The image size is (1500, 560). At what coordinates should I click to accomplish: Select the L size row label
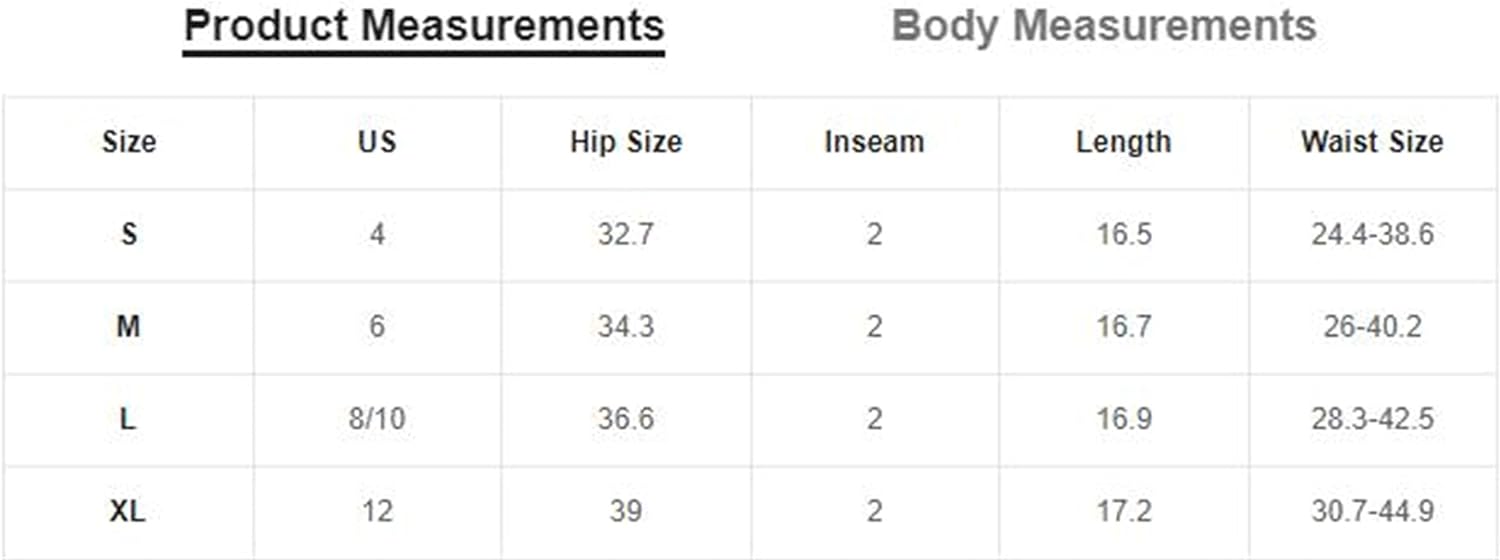[x=129, y=420]
